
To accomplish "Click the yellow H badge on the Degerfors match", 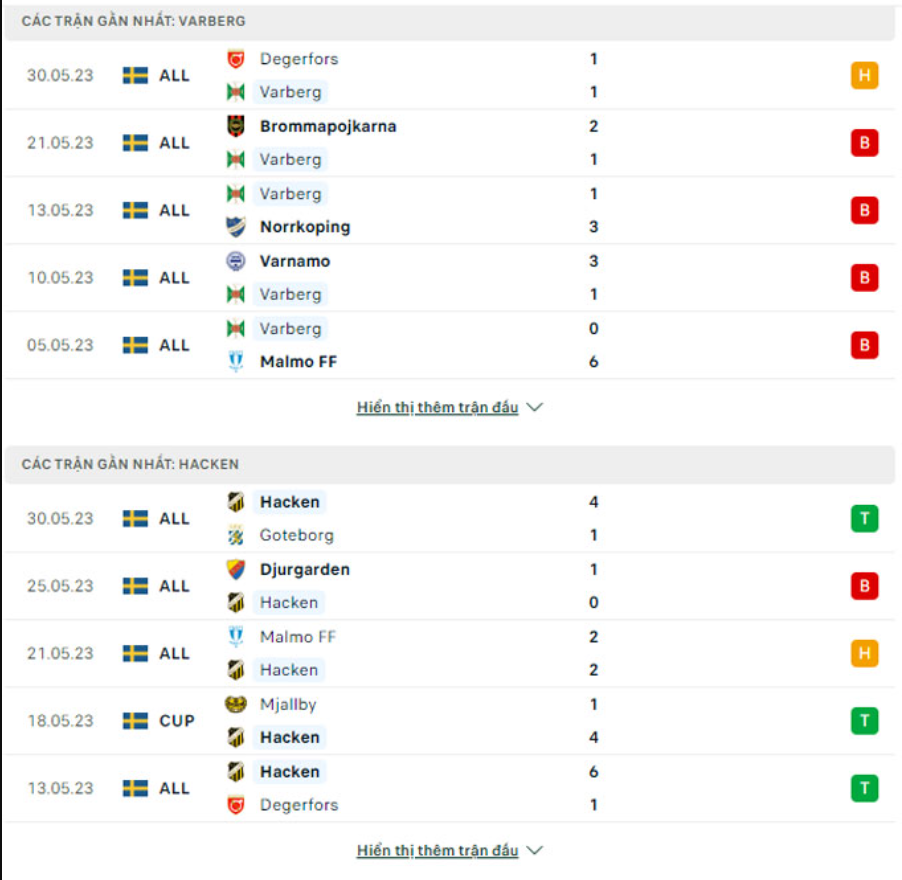I will (x=864, y=74).
